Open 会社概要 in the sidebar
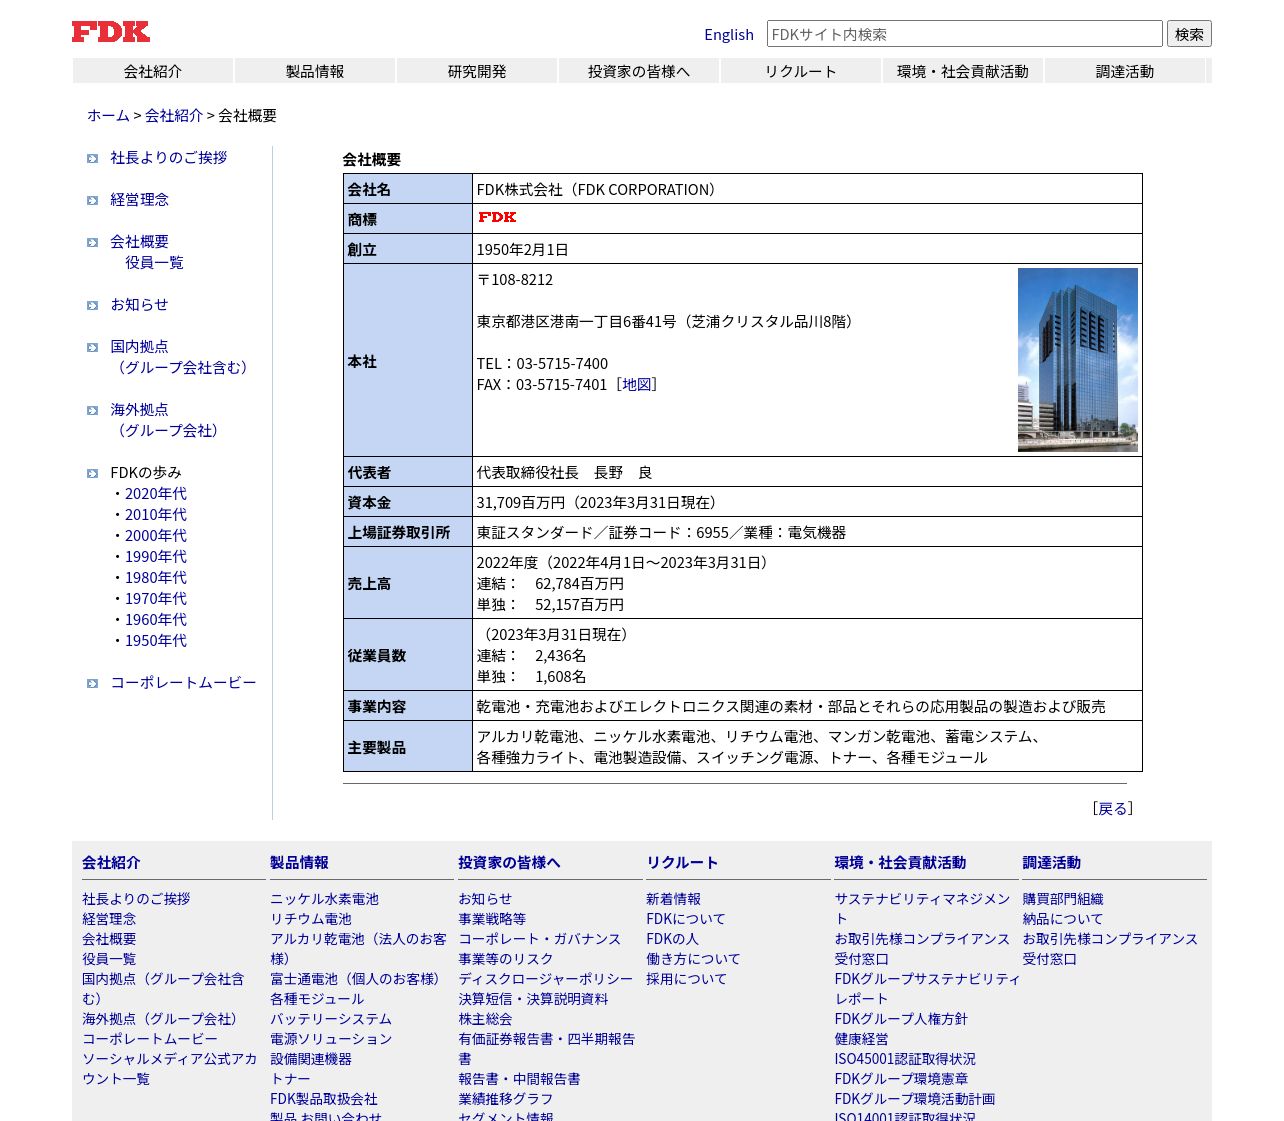 coord(140,242)
